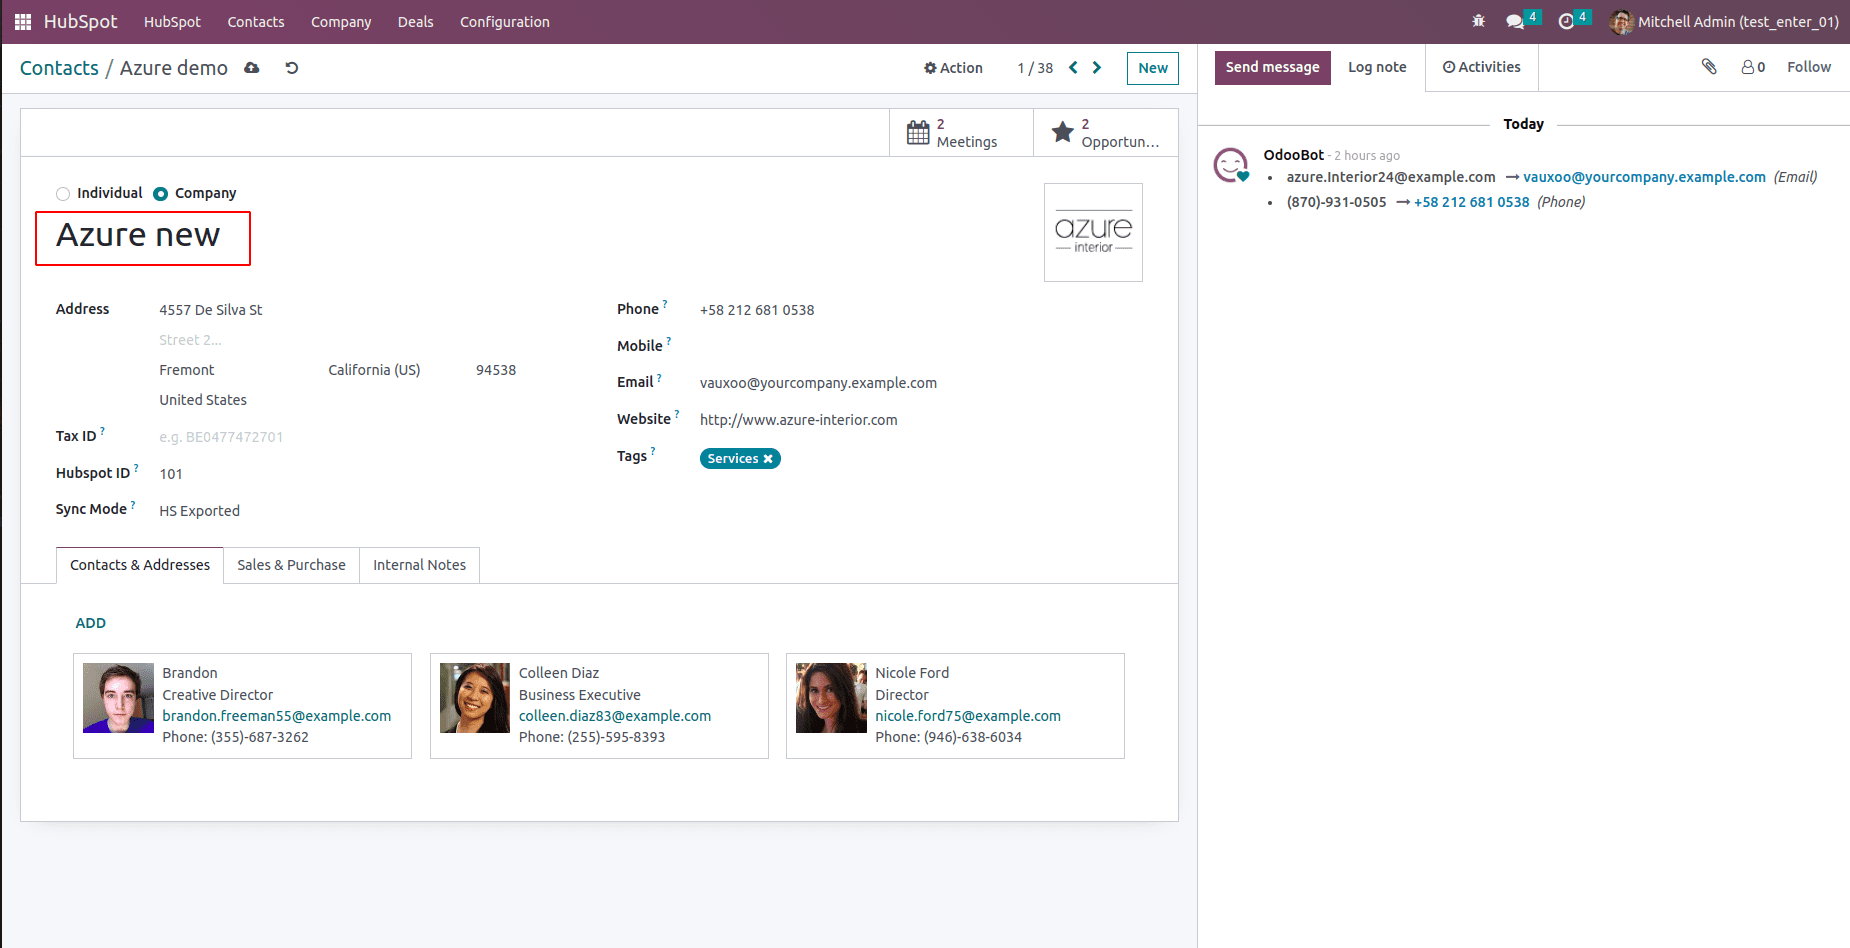Click Send message button
The image size is (1850, 948).
[1272, 67]
